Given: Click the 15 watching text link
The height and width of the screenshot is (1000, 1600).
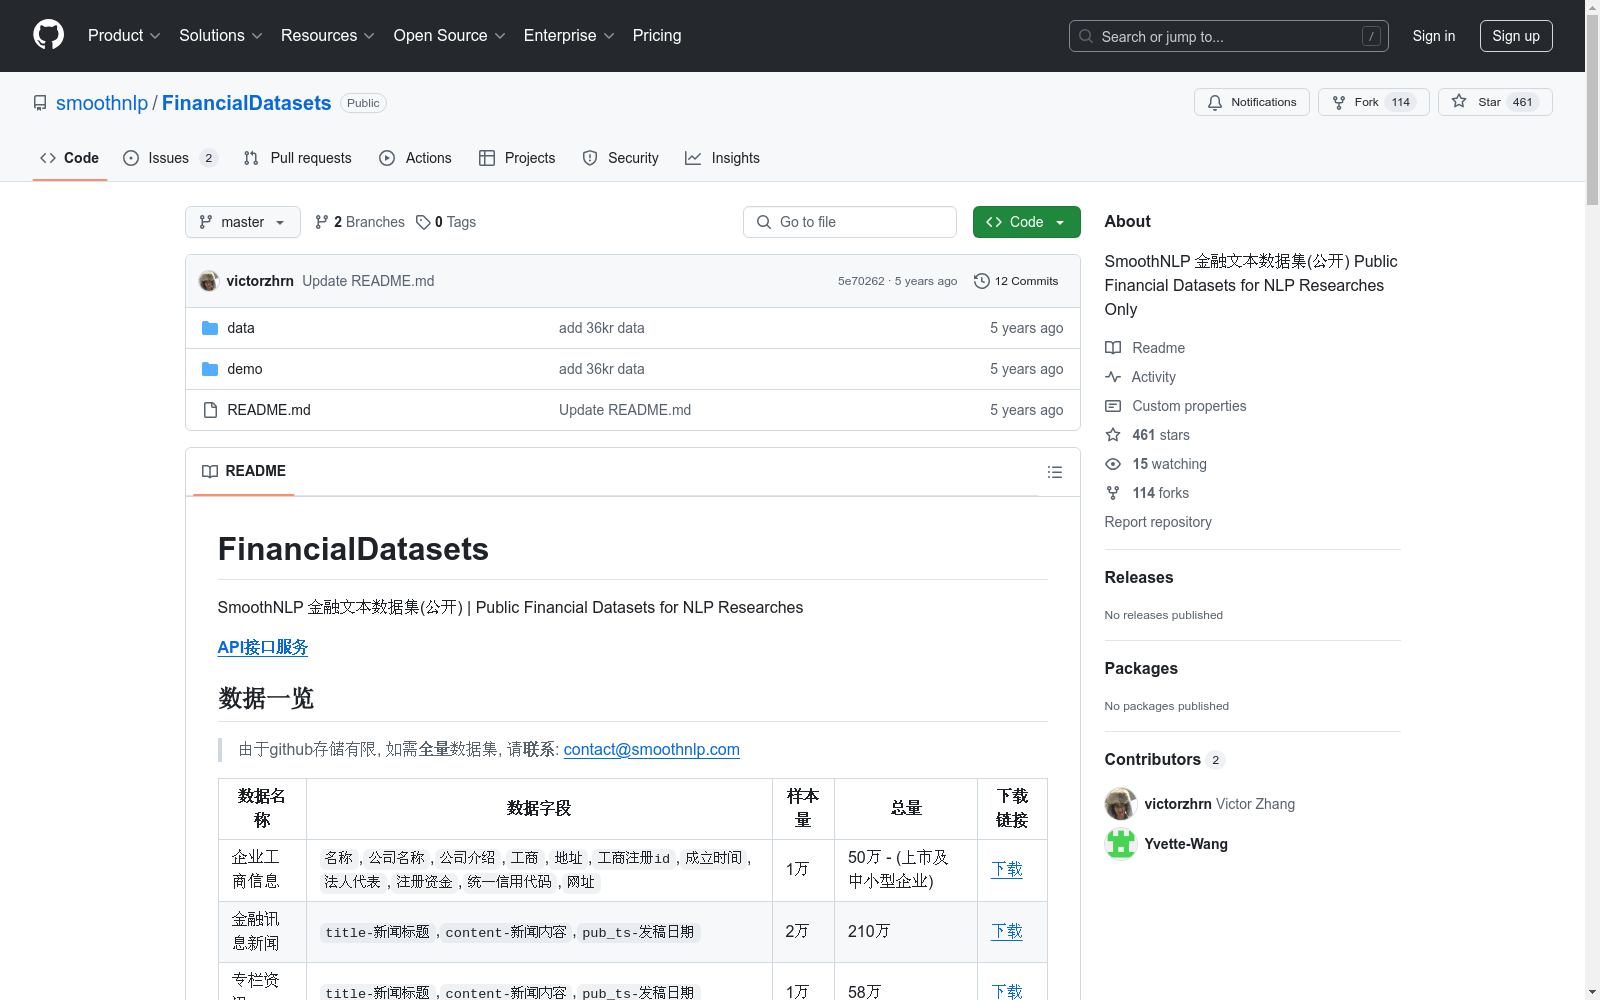Looking at the screenshot, I should point(1169,464).
